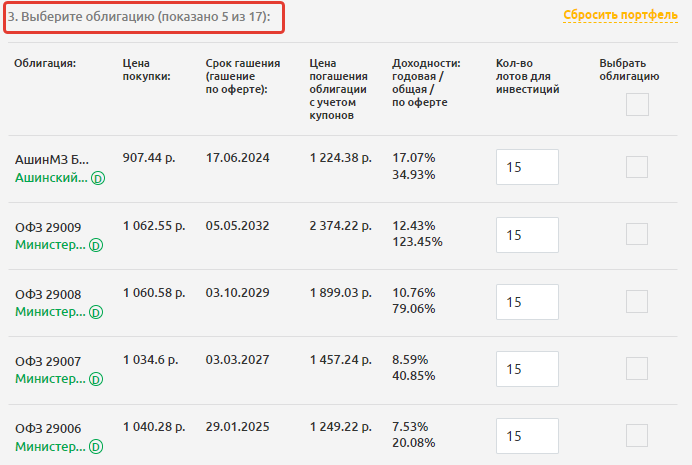Click the D icon in ОФЗ 29009 row

pos(97,245)
